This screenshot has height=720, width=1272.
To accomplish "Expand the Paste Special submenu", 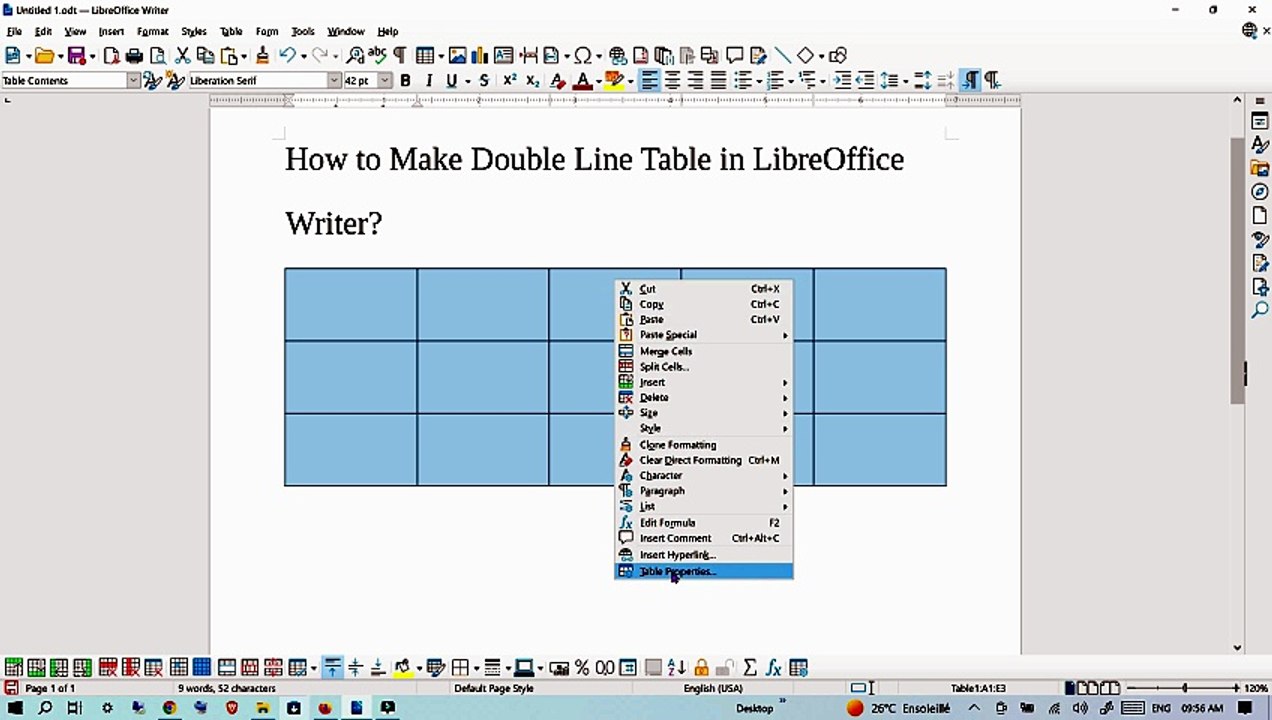I will (703, 335).
